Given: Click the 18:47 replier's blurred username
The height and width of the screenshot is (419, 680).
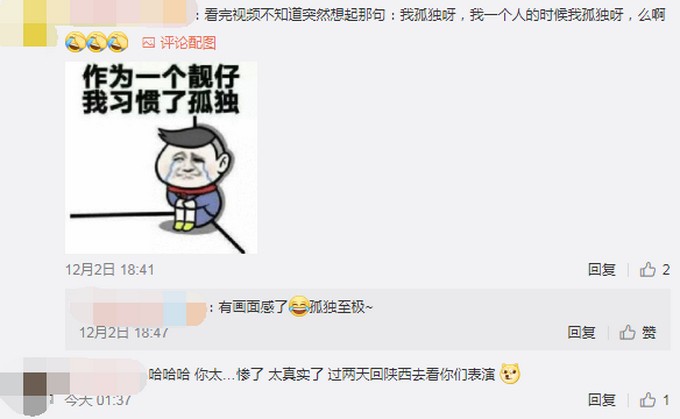Looking at the screenshot, I should pos(138,308).
